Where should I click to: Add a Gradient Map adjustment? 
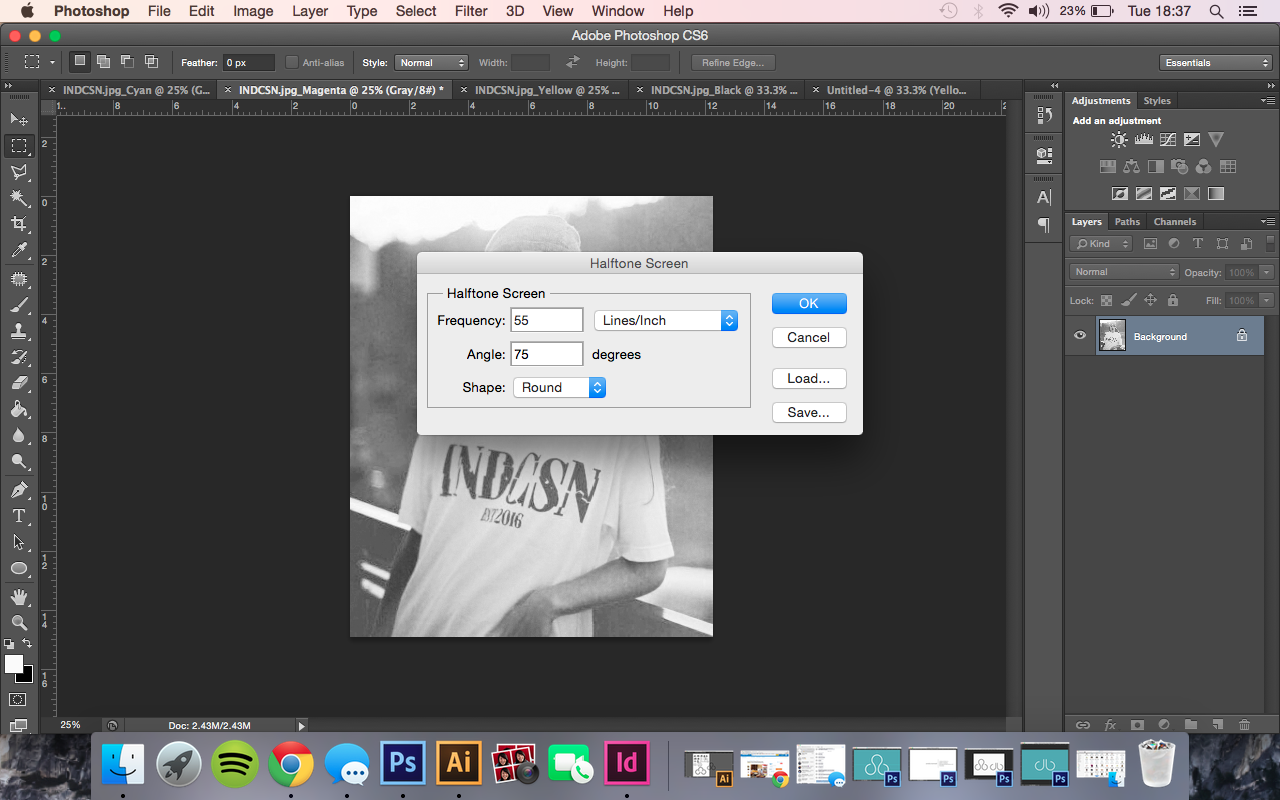tap(1216, 194)
